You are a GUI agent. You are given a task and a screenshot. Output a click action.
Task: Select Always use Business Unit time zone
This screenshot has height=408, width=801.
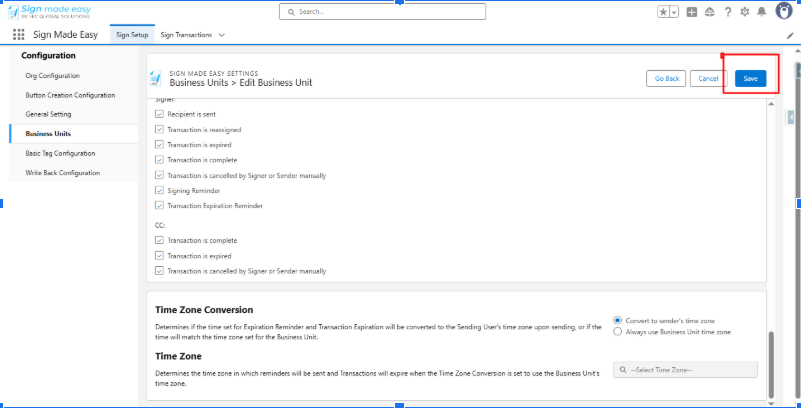coord(618,331)
